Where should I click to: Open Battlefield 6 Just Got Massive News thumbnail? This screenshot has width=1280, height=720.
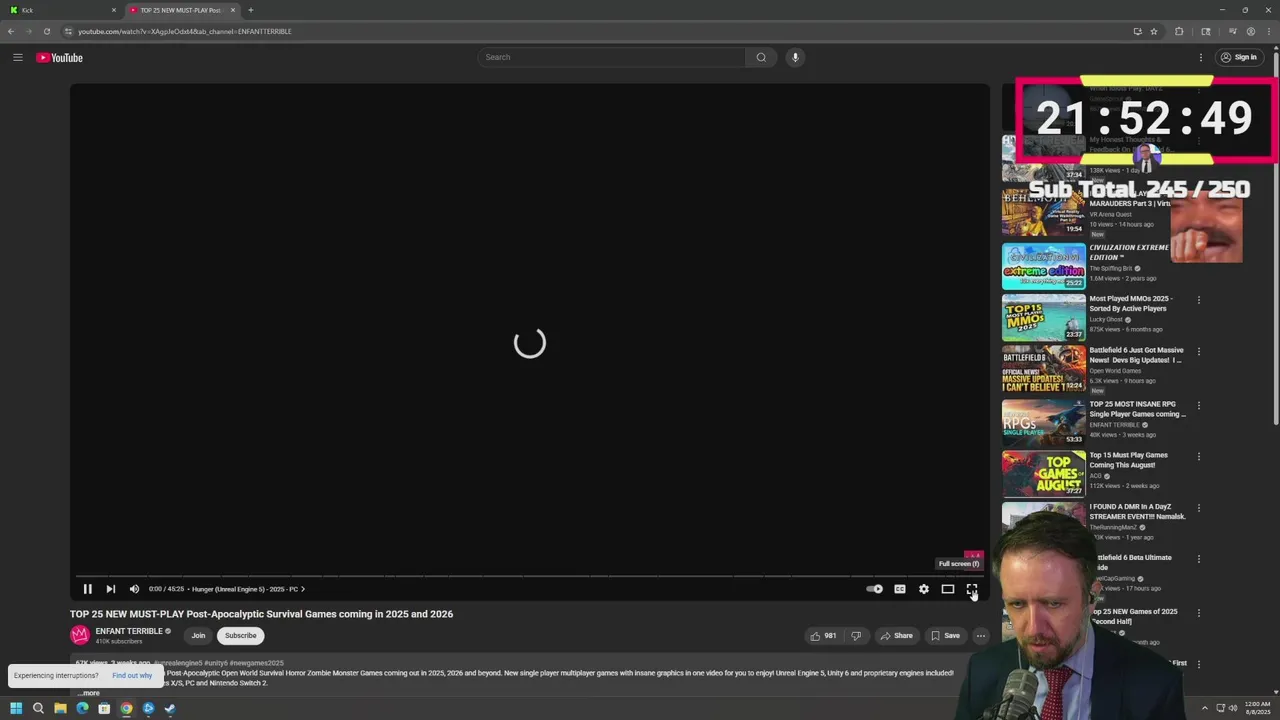coord(1044,369)
